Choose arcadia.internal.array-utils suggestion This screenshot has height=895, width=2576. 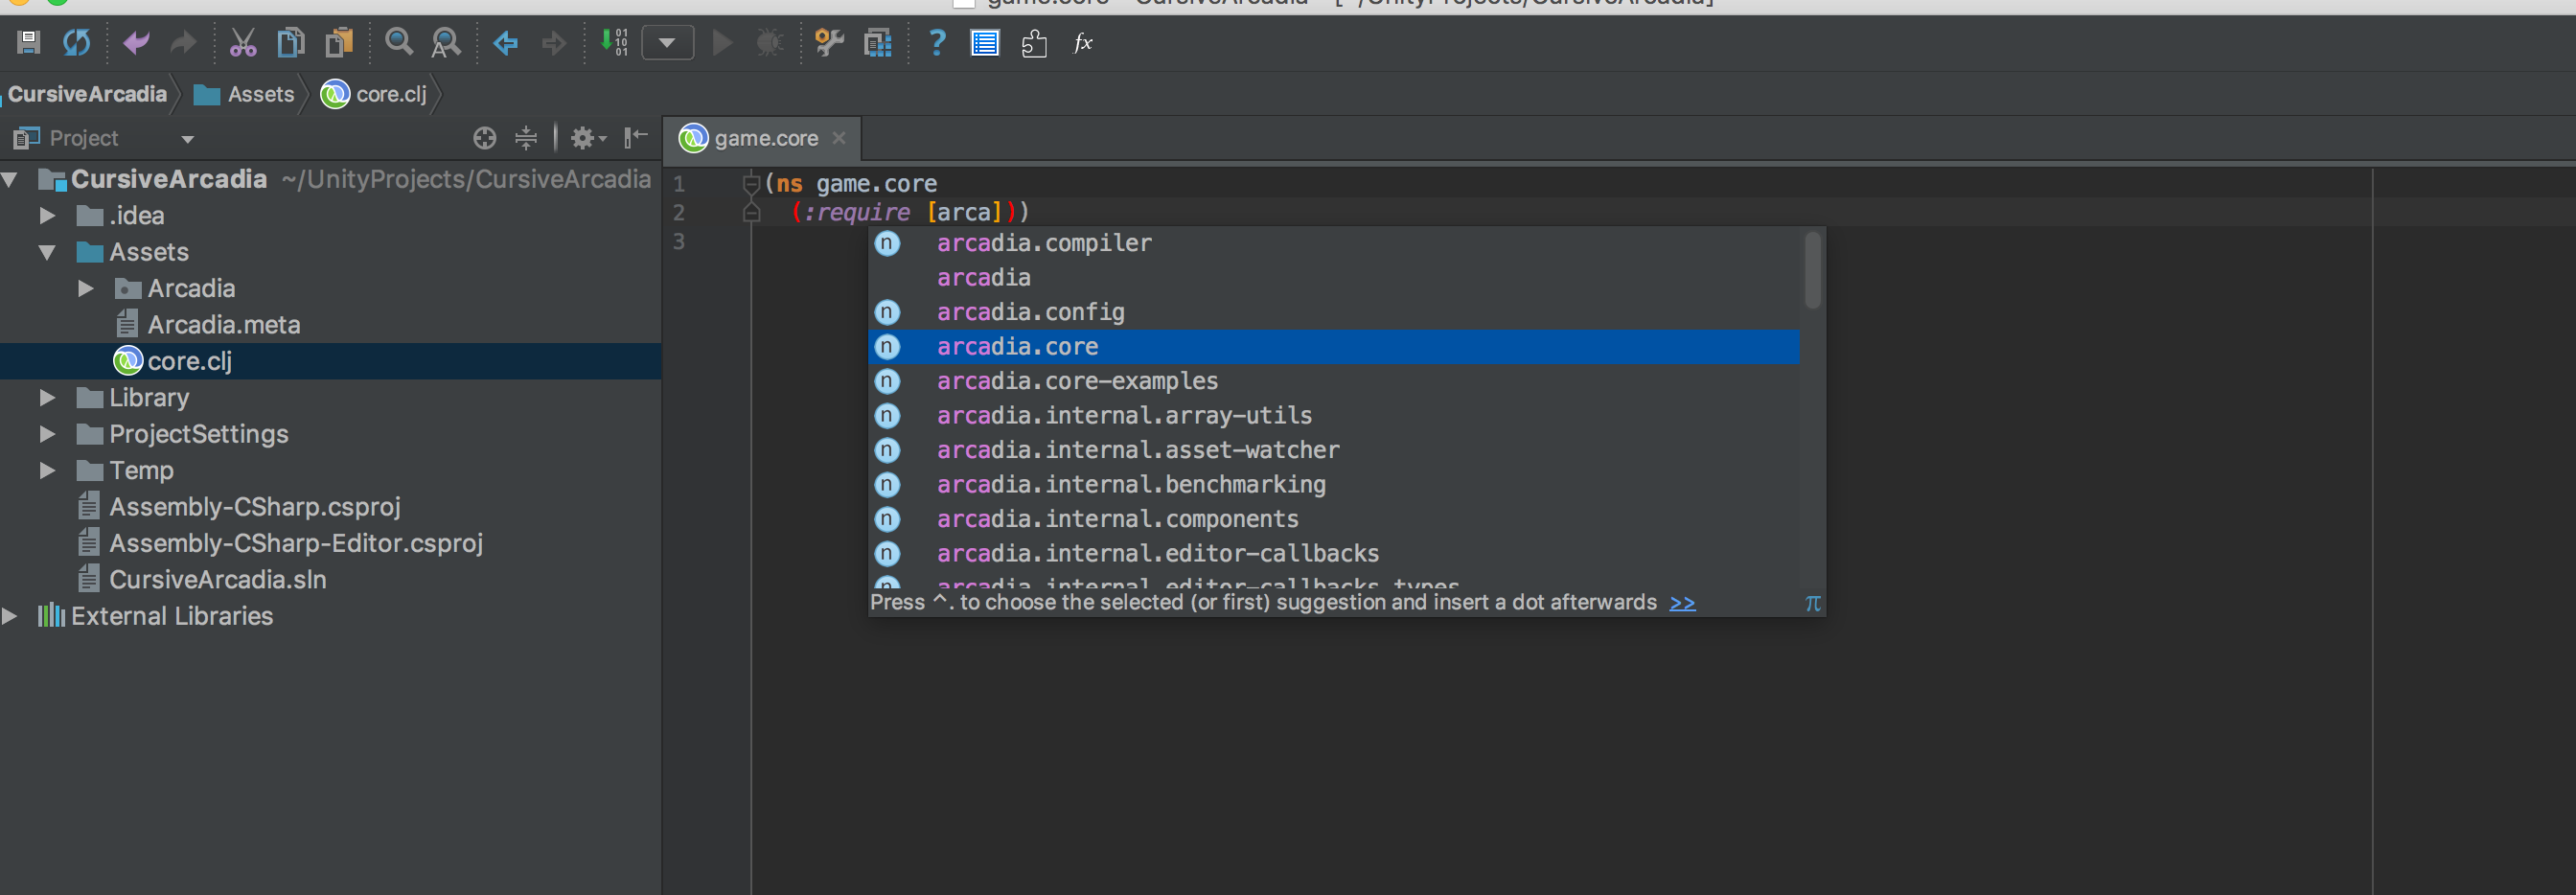coord(1334,415)
